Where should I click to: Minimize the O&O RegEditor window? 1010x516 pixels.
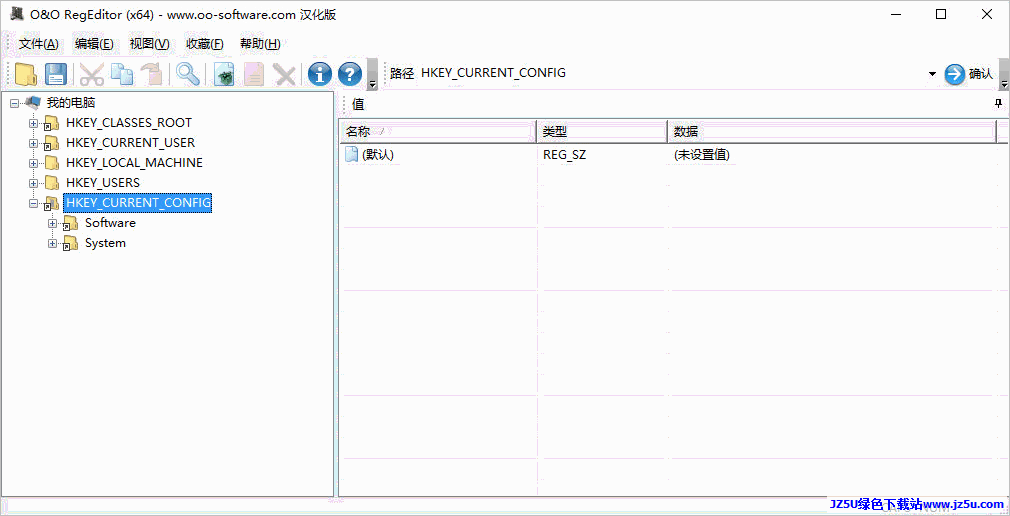(x=895, y=15)
